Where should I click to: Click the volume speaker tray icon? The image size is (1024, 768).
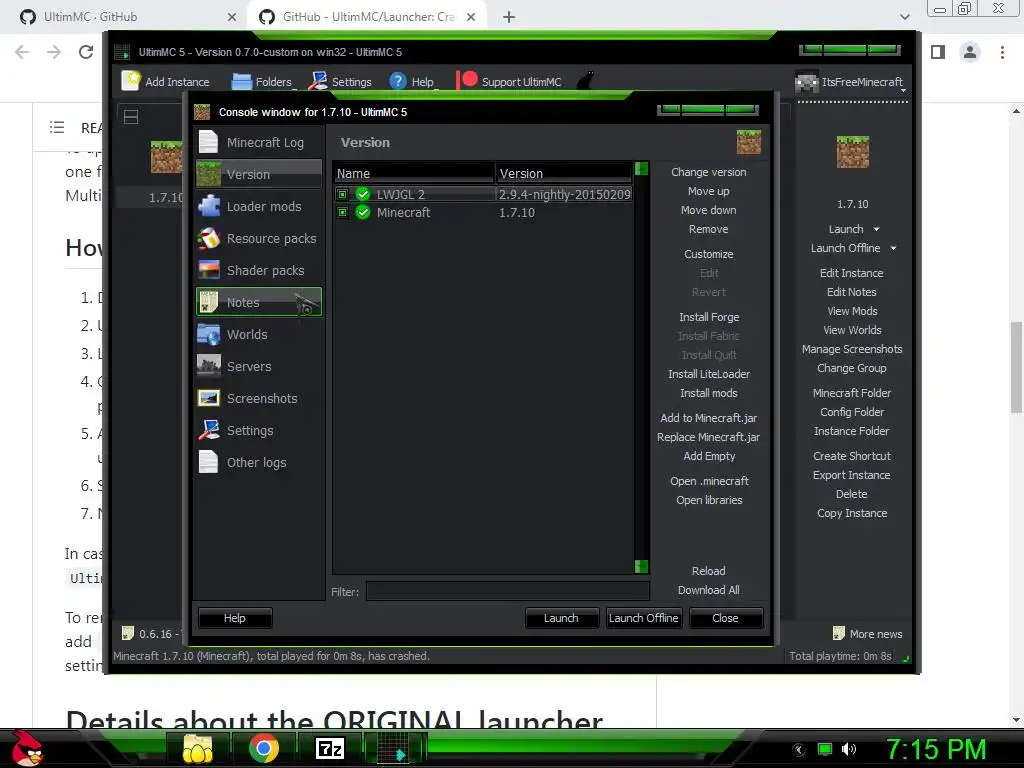coord(848,749)
